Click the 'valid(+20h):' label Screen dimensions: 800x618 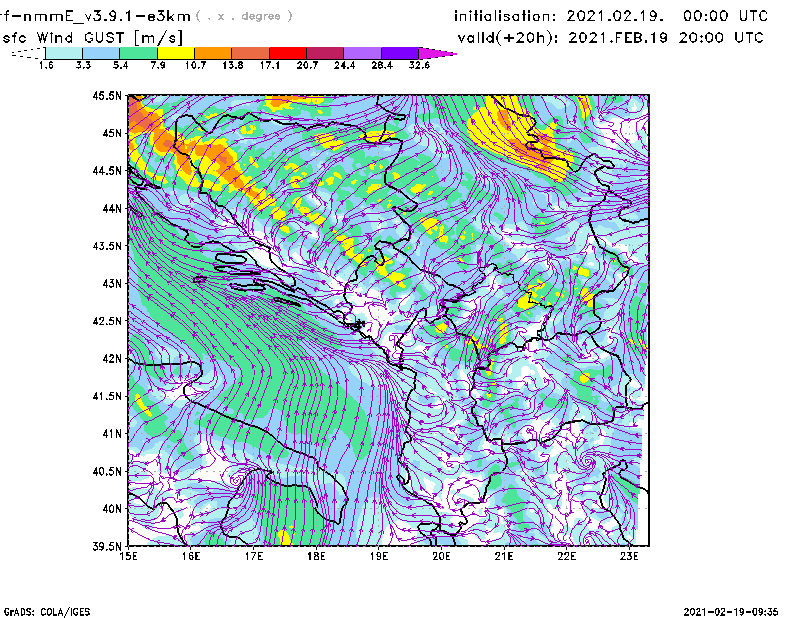tap(508, 38)
